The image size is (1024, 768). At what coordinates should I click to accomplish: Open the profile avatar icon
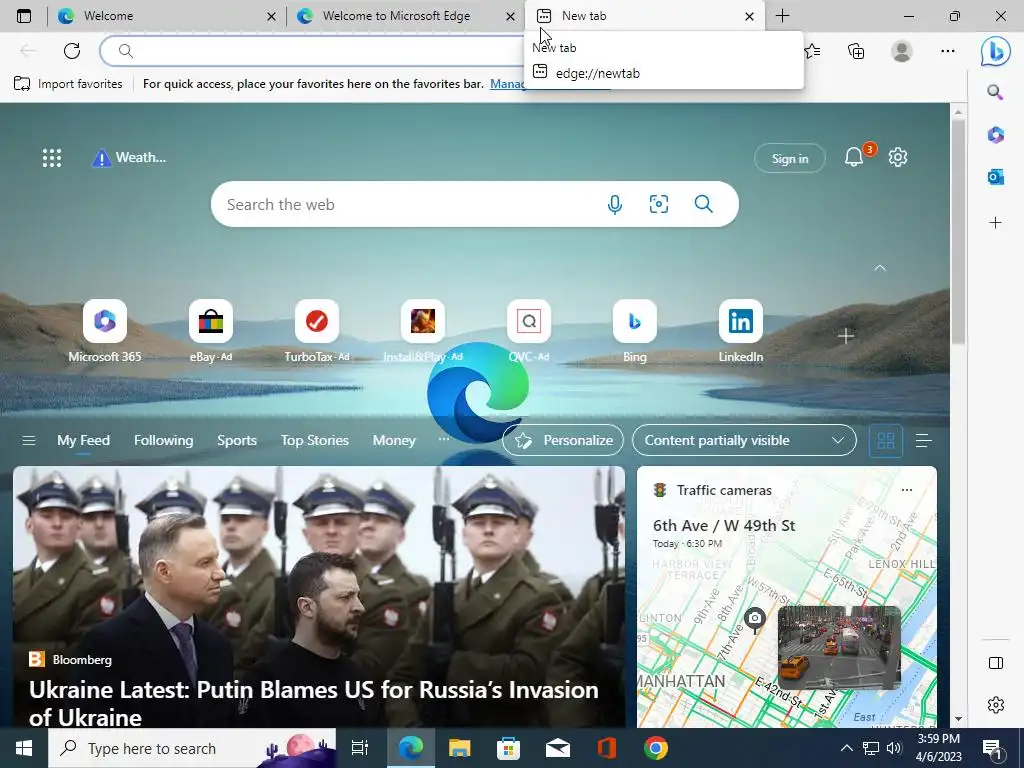902,51
